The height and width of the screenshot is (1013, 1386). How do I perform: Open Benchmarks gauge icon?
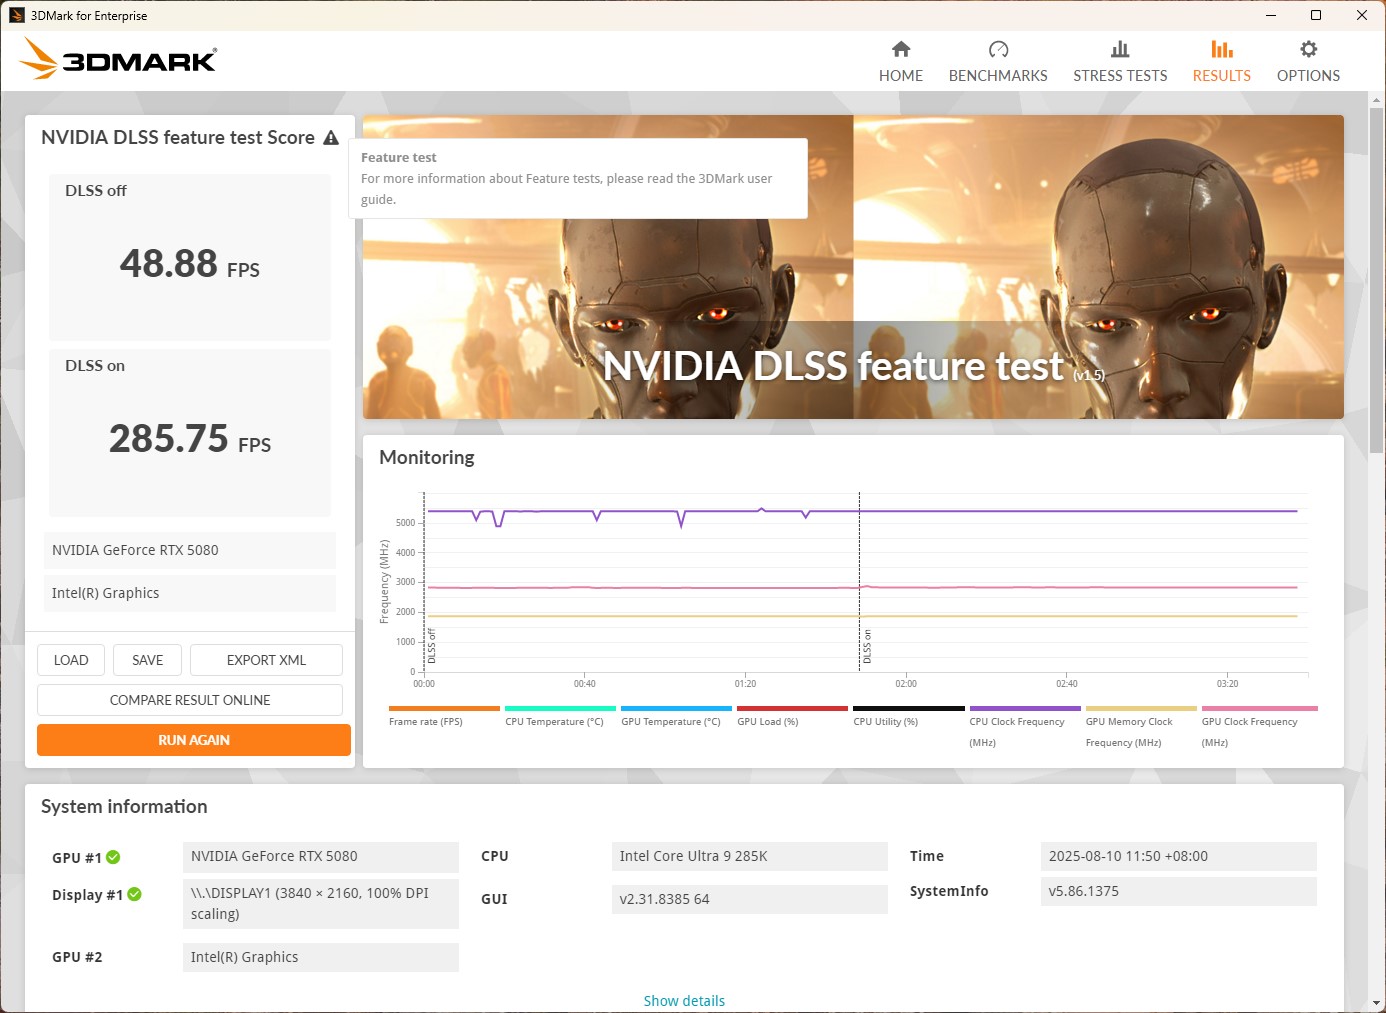997,50
